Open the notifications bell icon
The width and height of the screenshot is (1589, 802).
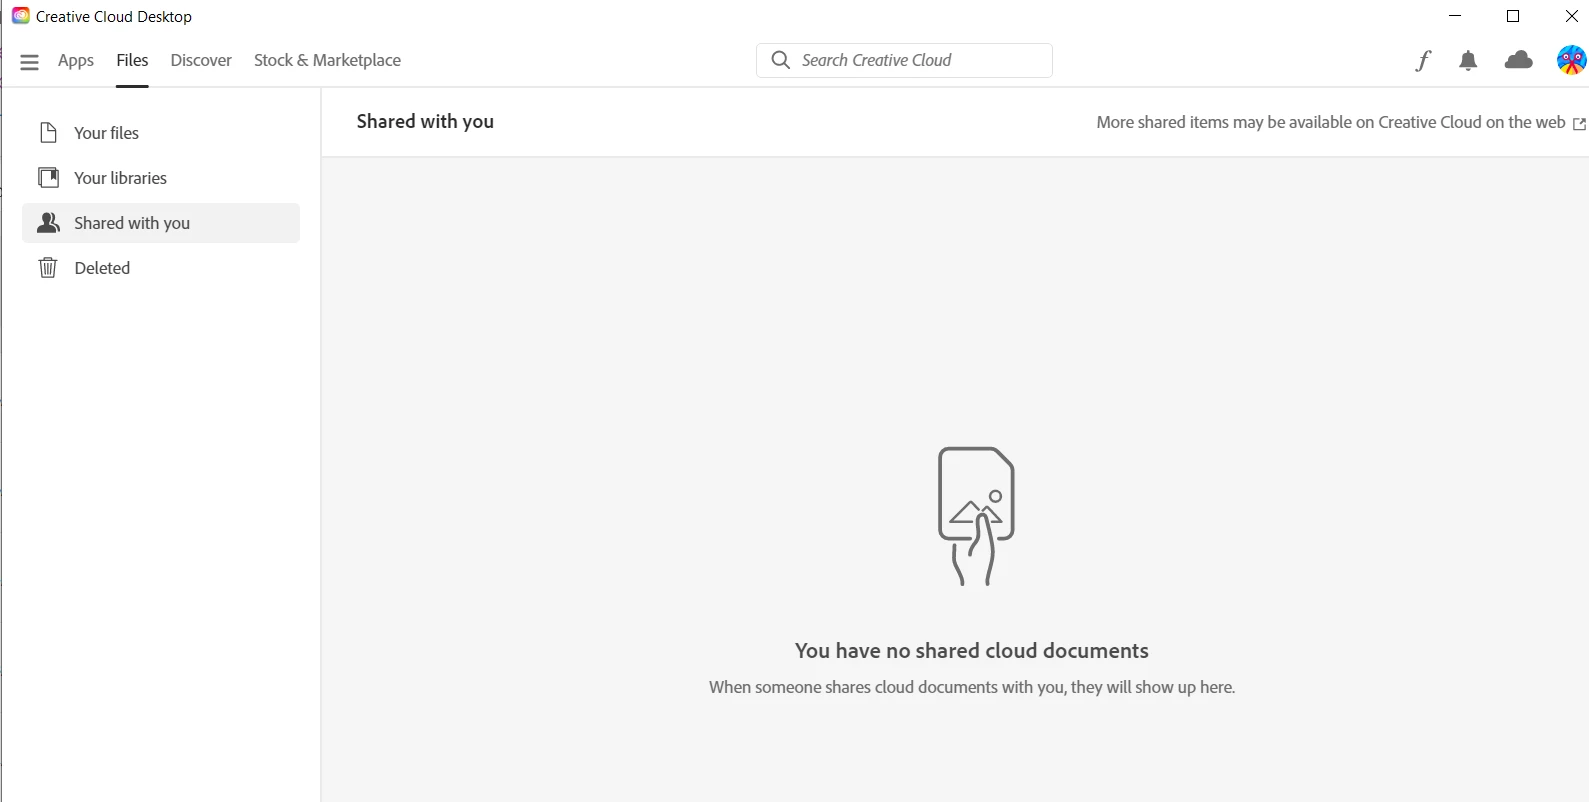[x=1468, y=61]
